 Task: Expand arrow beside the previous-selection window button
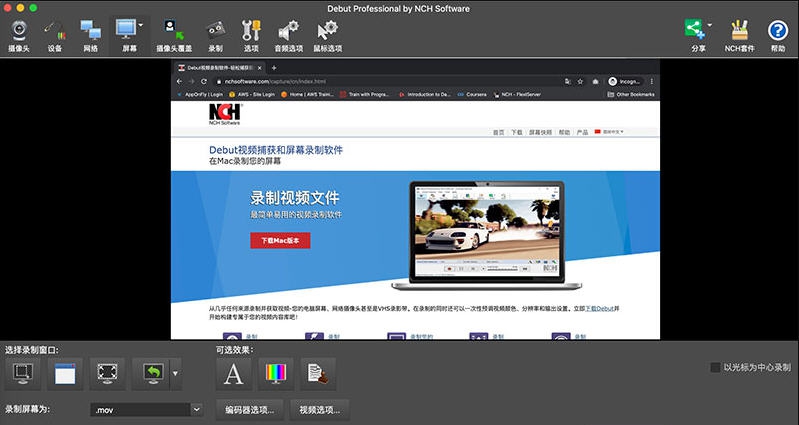(x=176, y=375)
